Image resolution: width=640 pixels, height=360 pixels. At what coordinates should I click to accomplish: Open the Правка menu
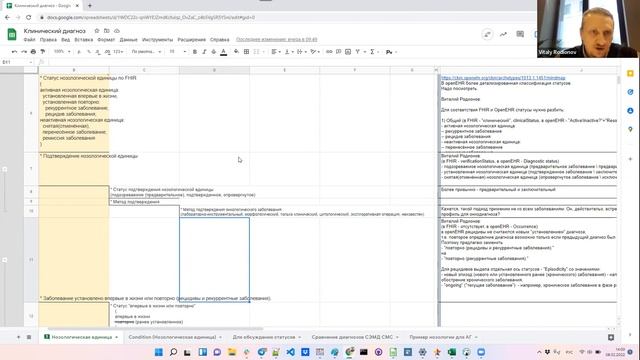[x=48, y=40]
